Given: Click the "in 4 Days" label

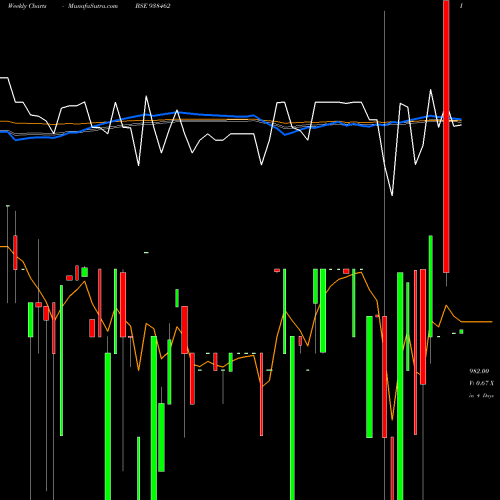Looking at the screenshot, I should [481, 396].
